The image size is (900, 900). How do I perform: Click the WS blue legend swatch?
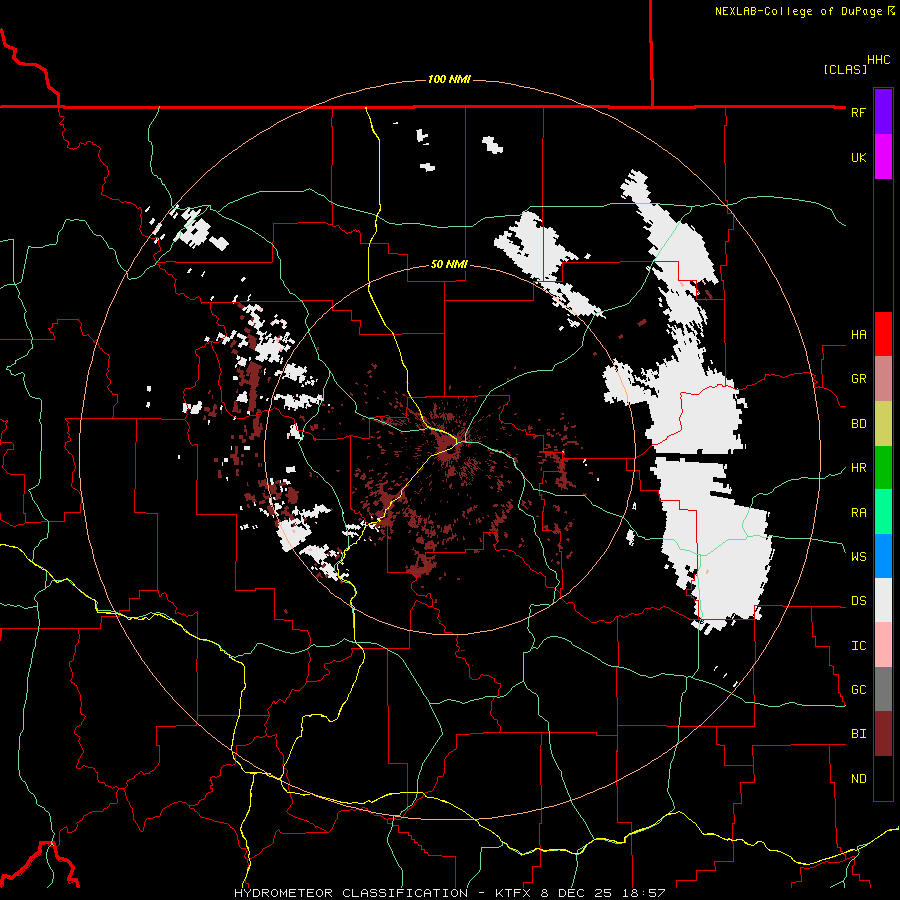click(x=883, y=556)
